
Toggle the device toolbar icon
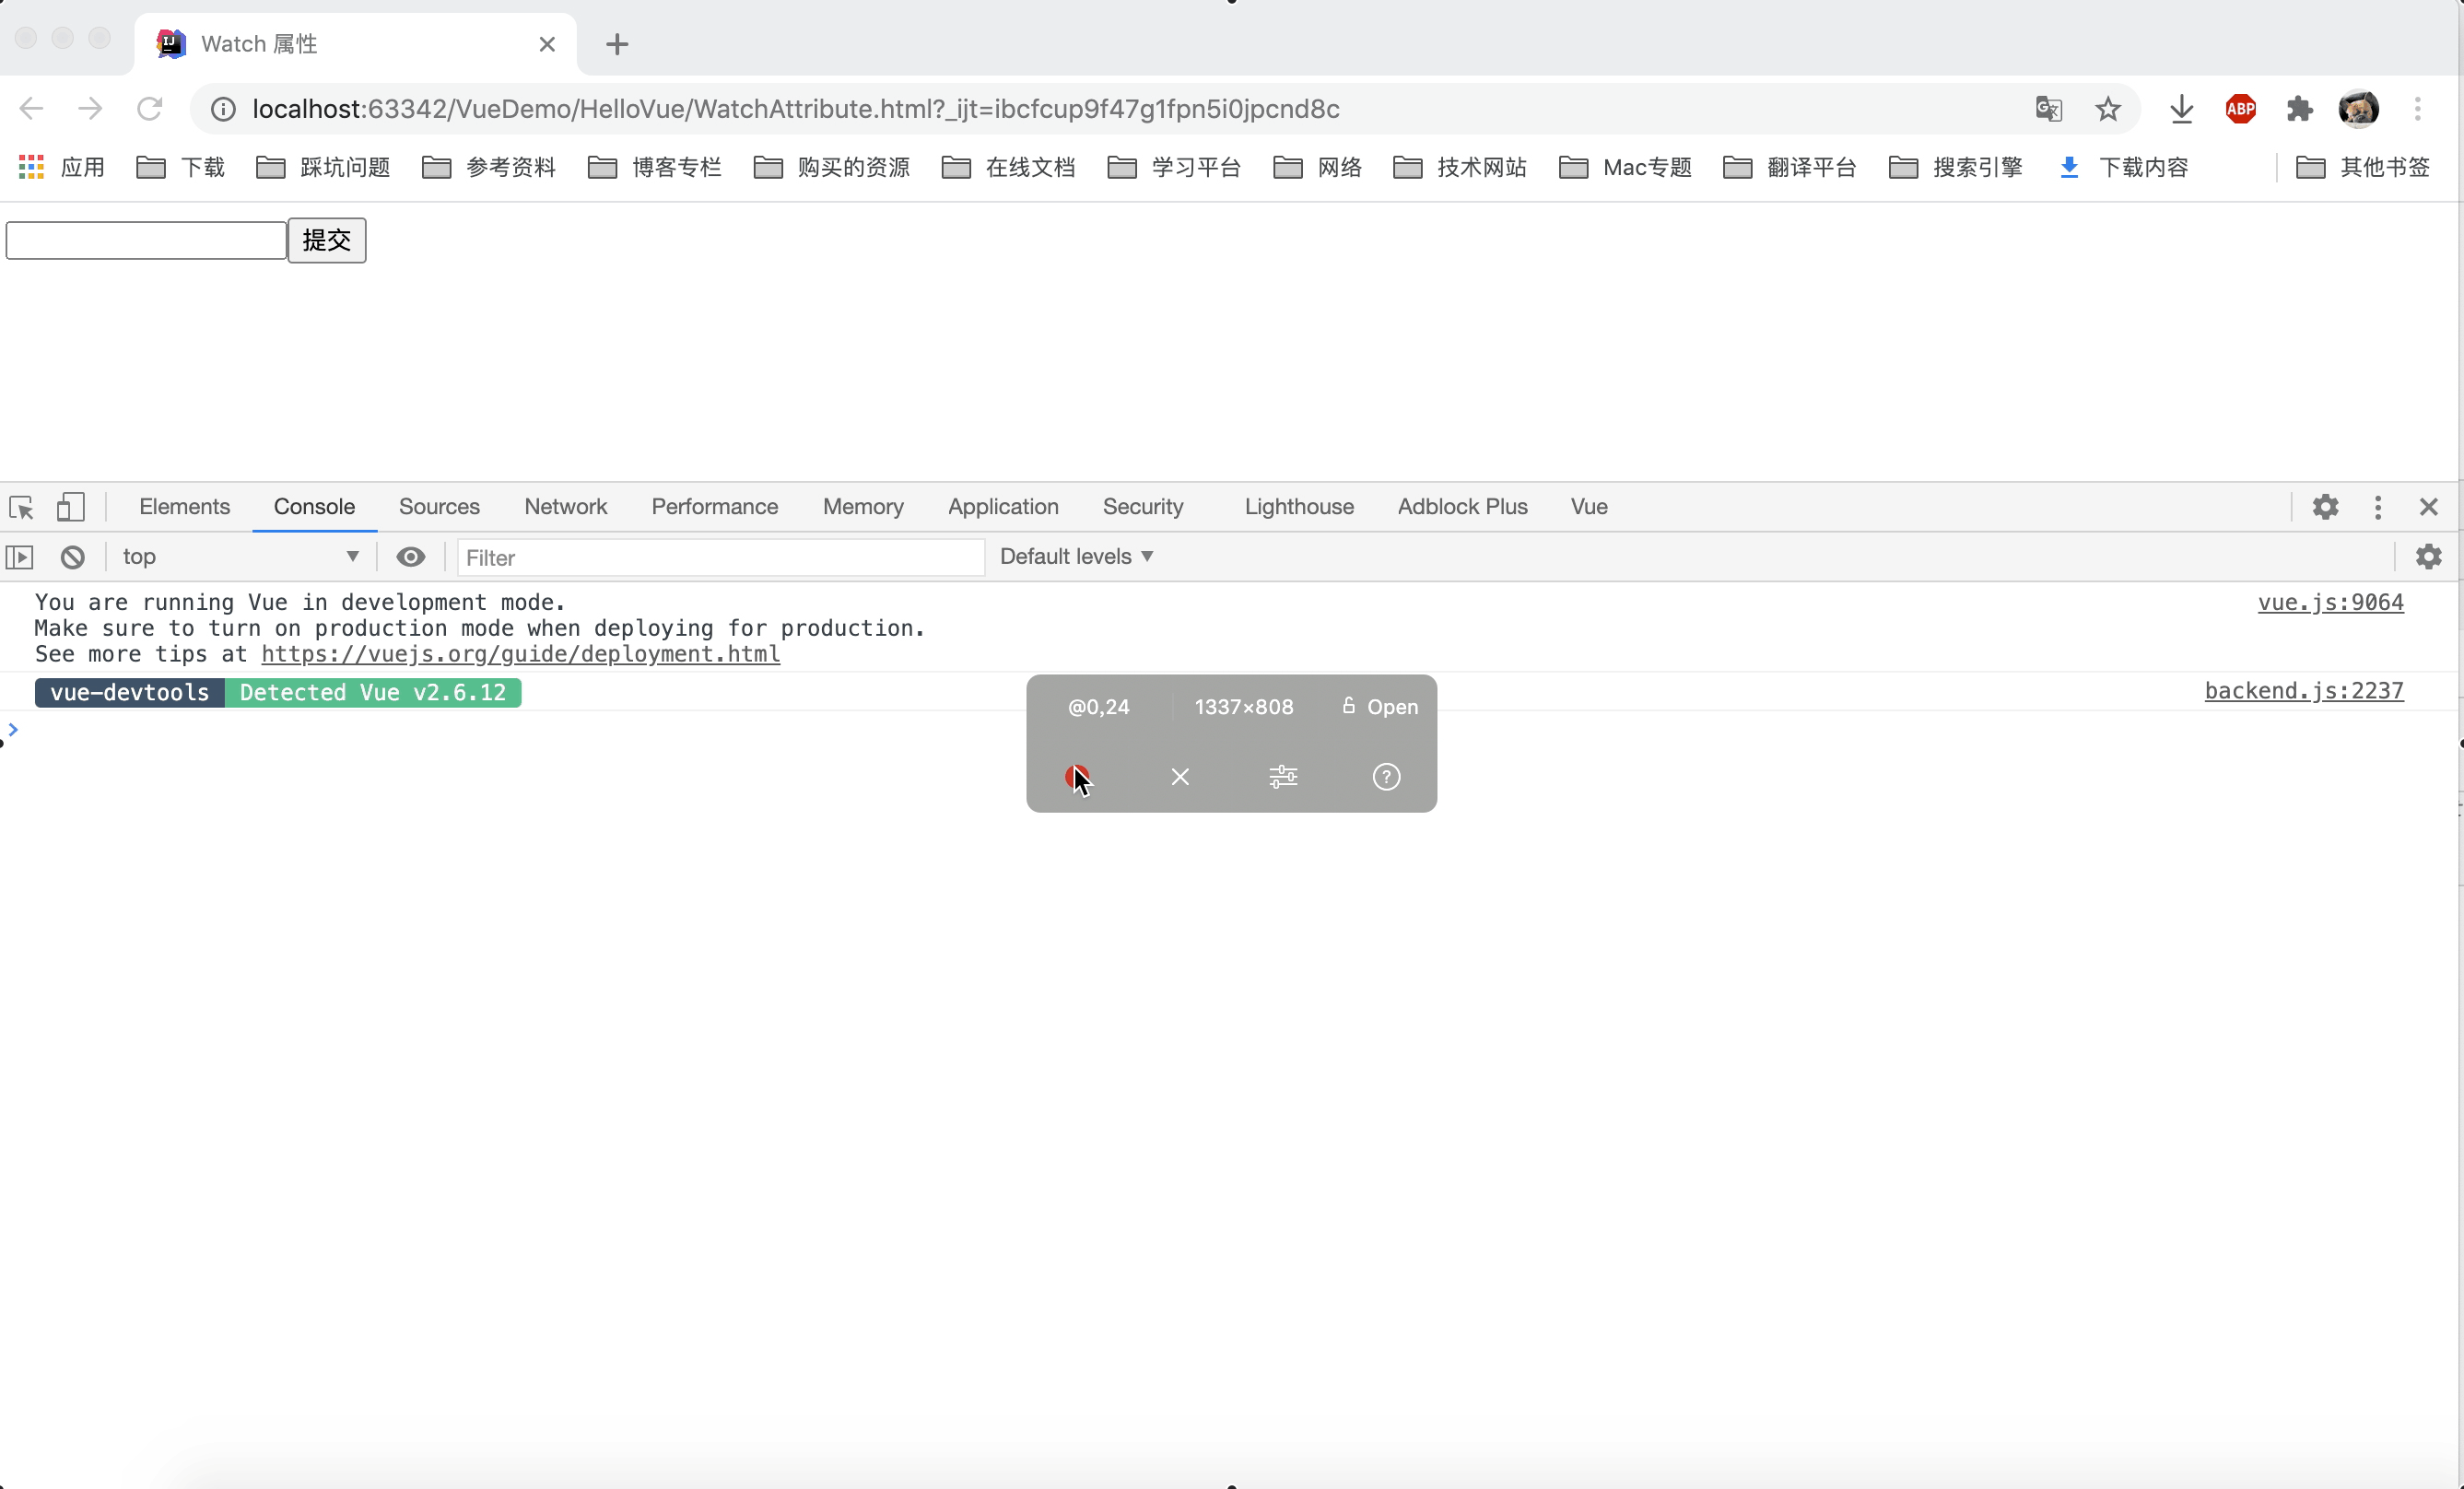(70, 507)
